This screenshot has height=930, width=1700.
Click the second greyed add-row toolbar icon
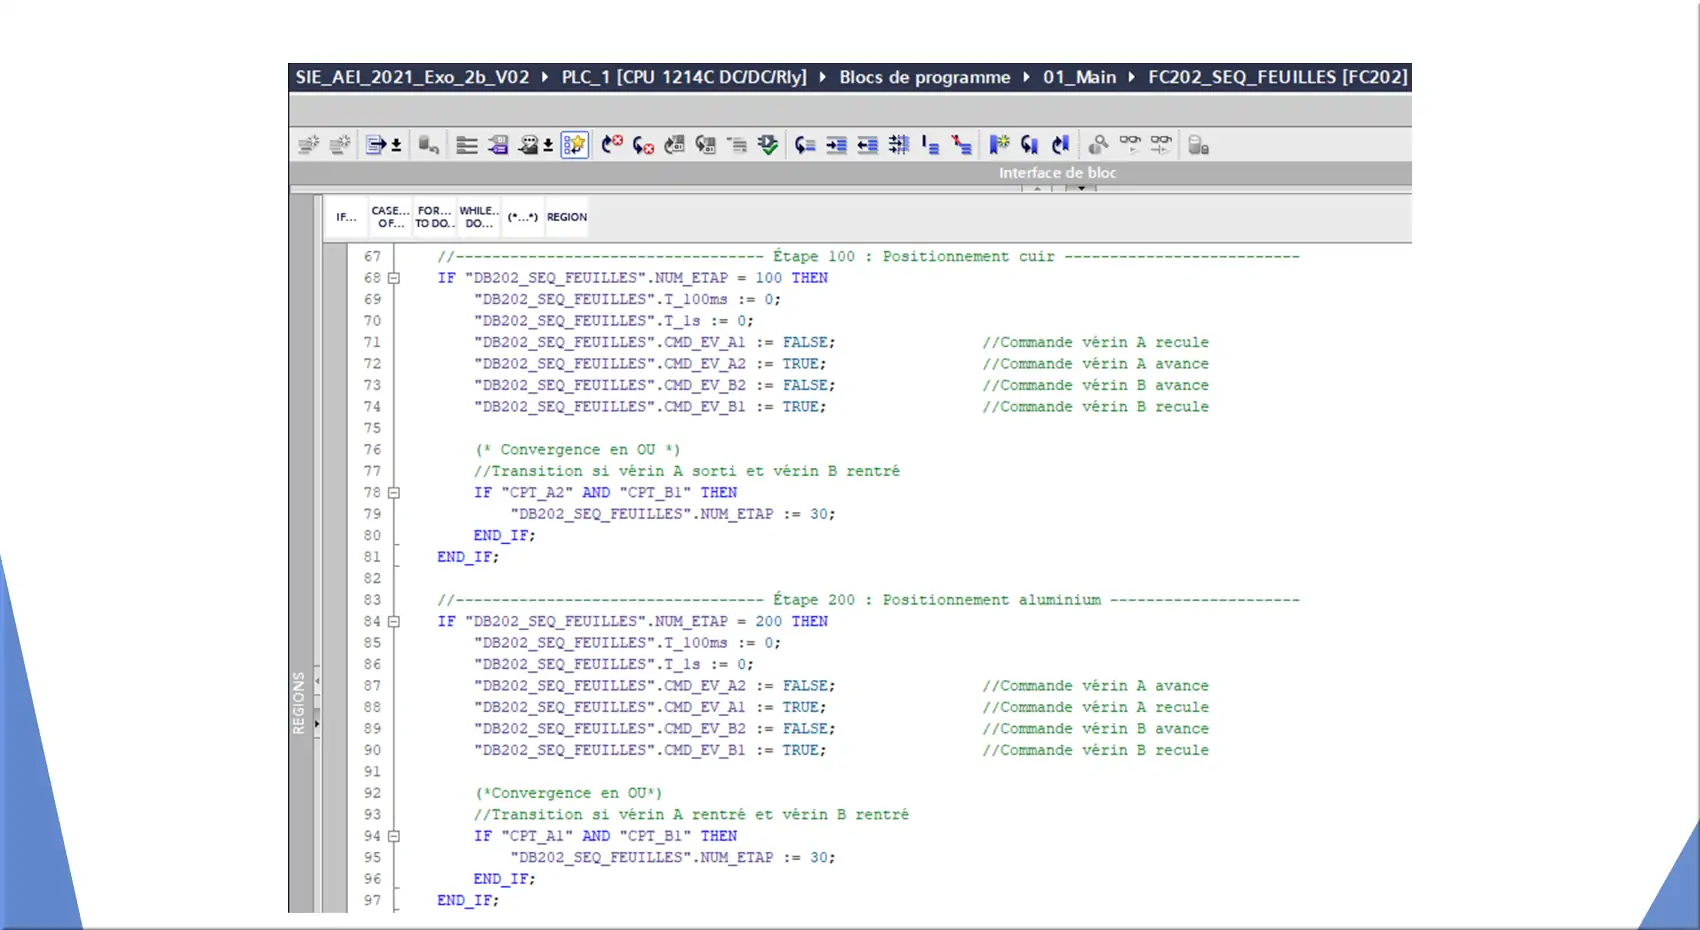click(x=340, y=145)
